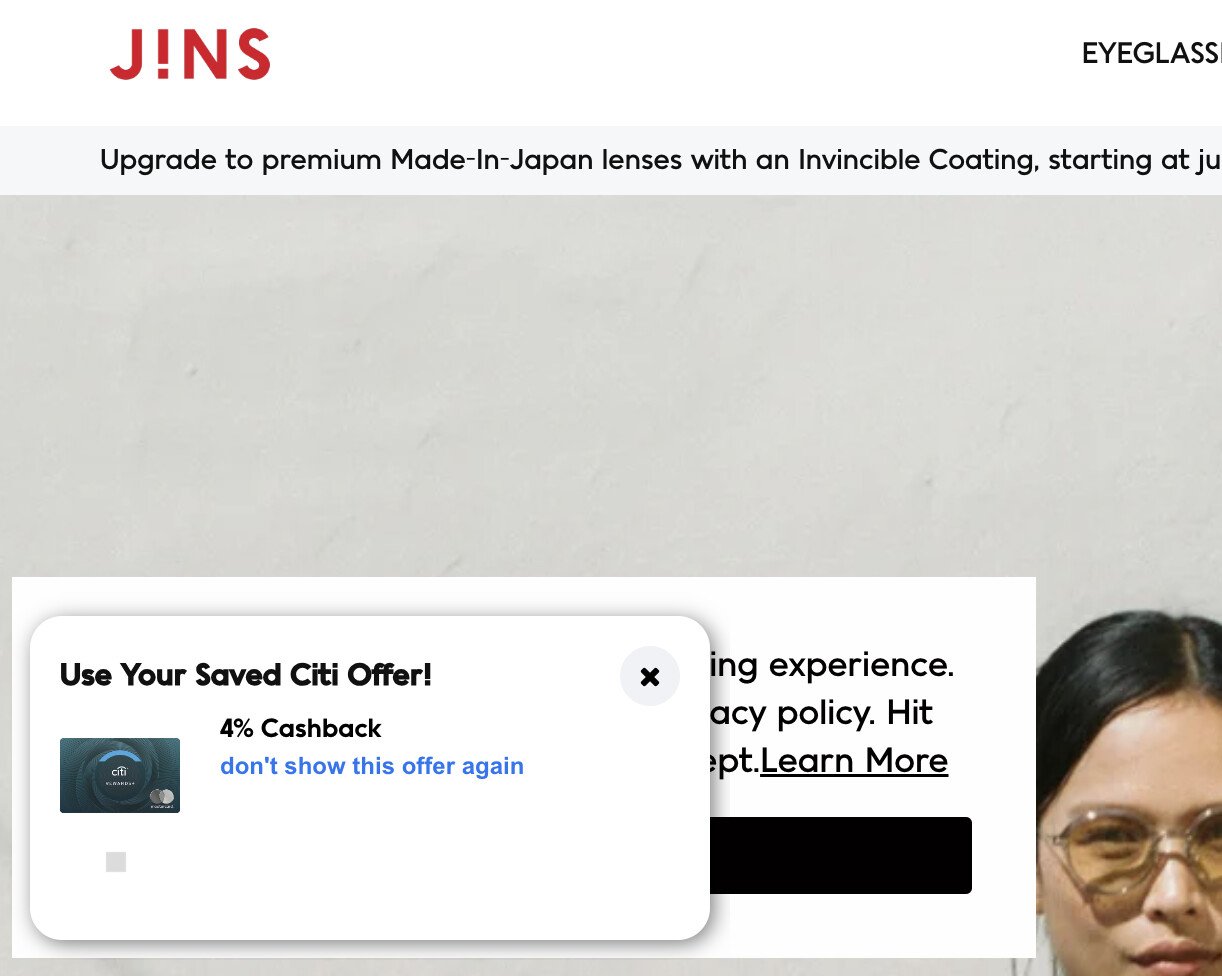The image size is (1222, 976).
Task: Click the JINS logo
Action: tap(190, 55)
